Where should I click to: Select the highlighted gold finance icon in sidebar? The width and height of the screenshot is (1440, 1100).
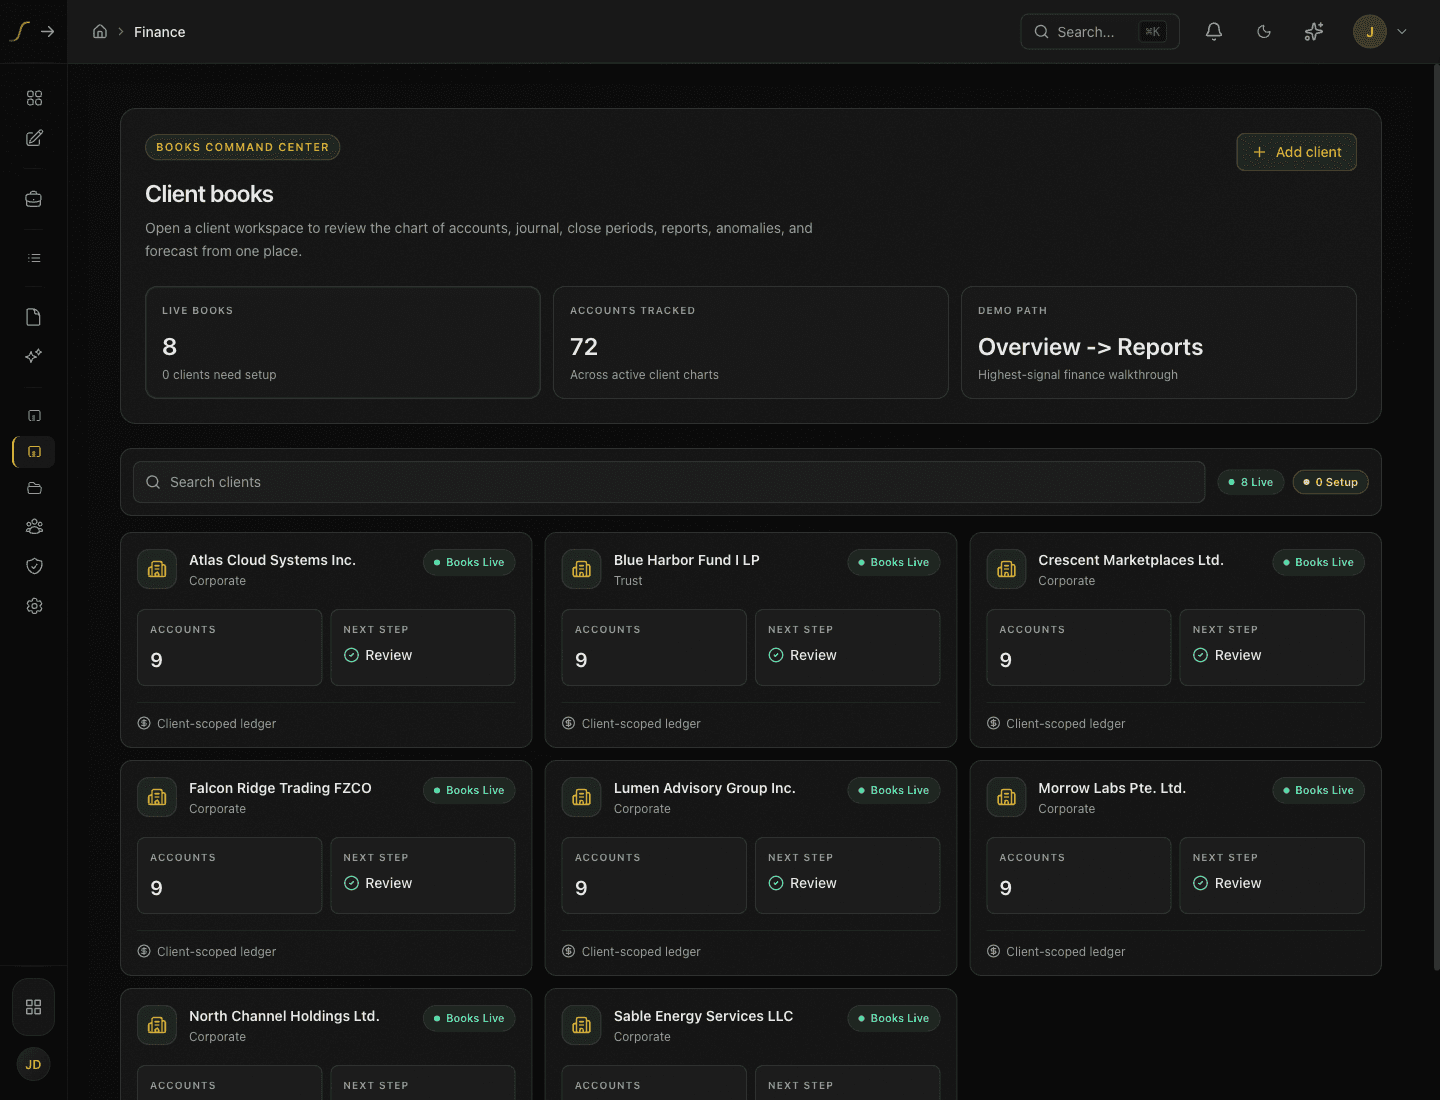(x=34, y=452)
